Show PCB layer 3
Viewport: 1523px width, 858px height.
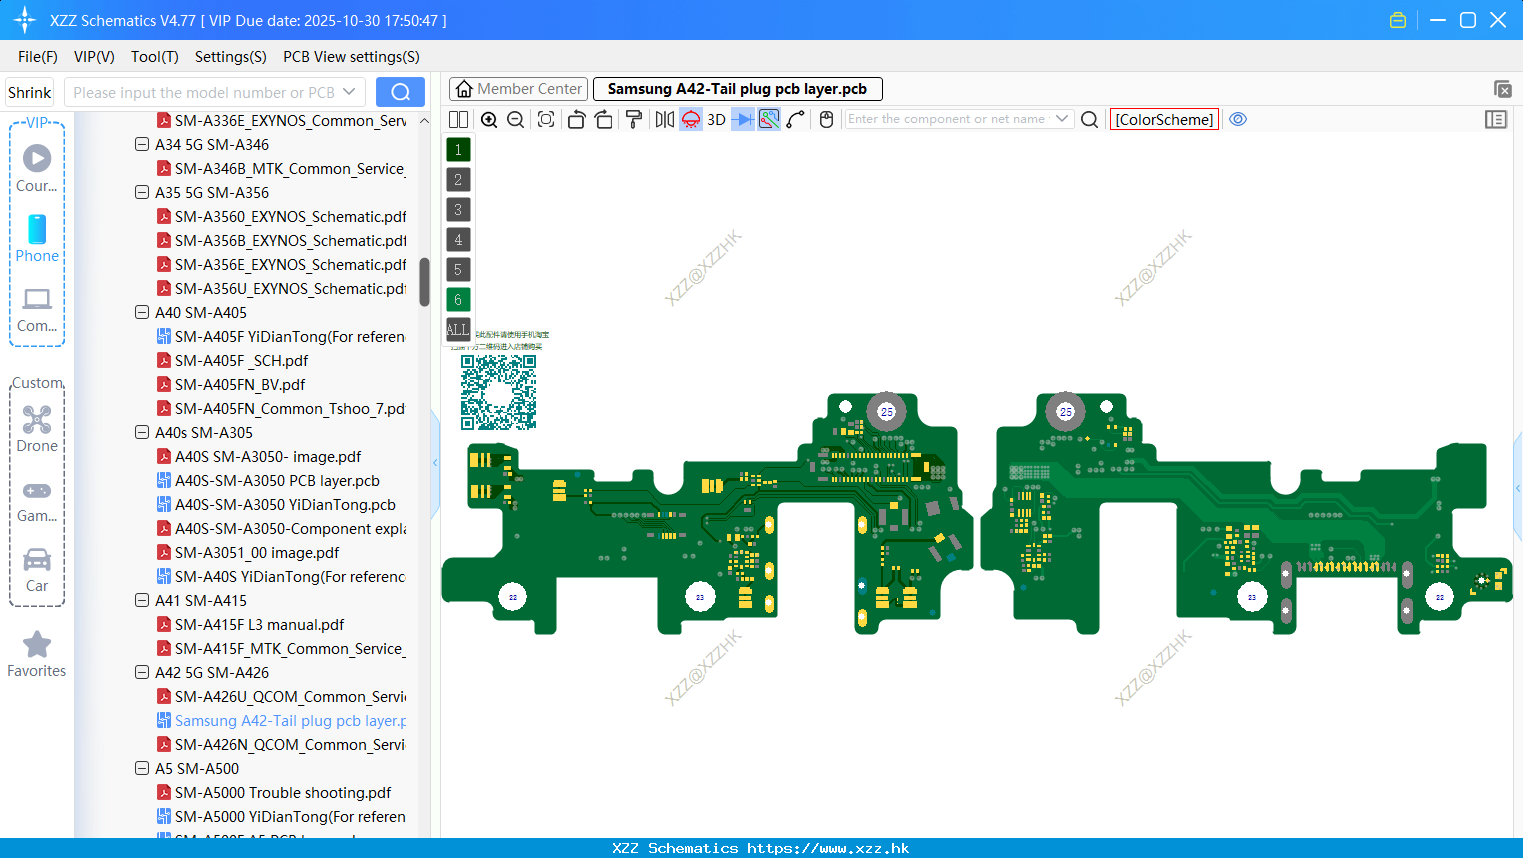coord(458,210)
